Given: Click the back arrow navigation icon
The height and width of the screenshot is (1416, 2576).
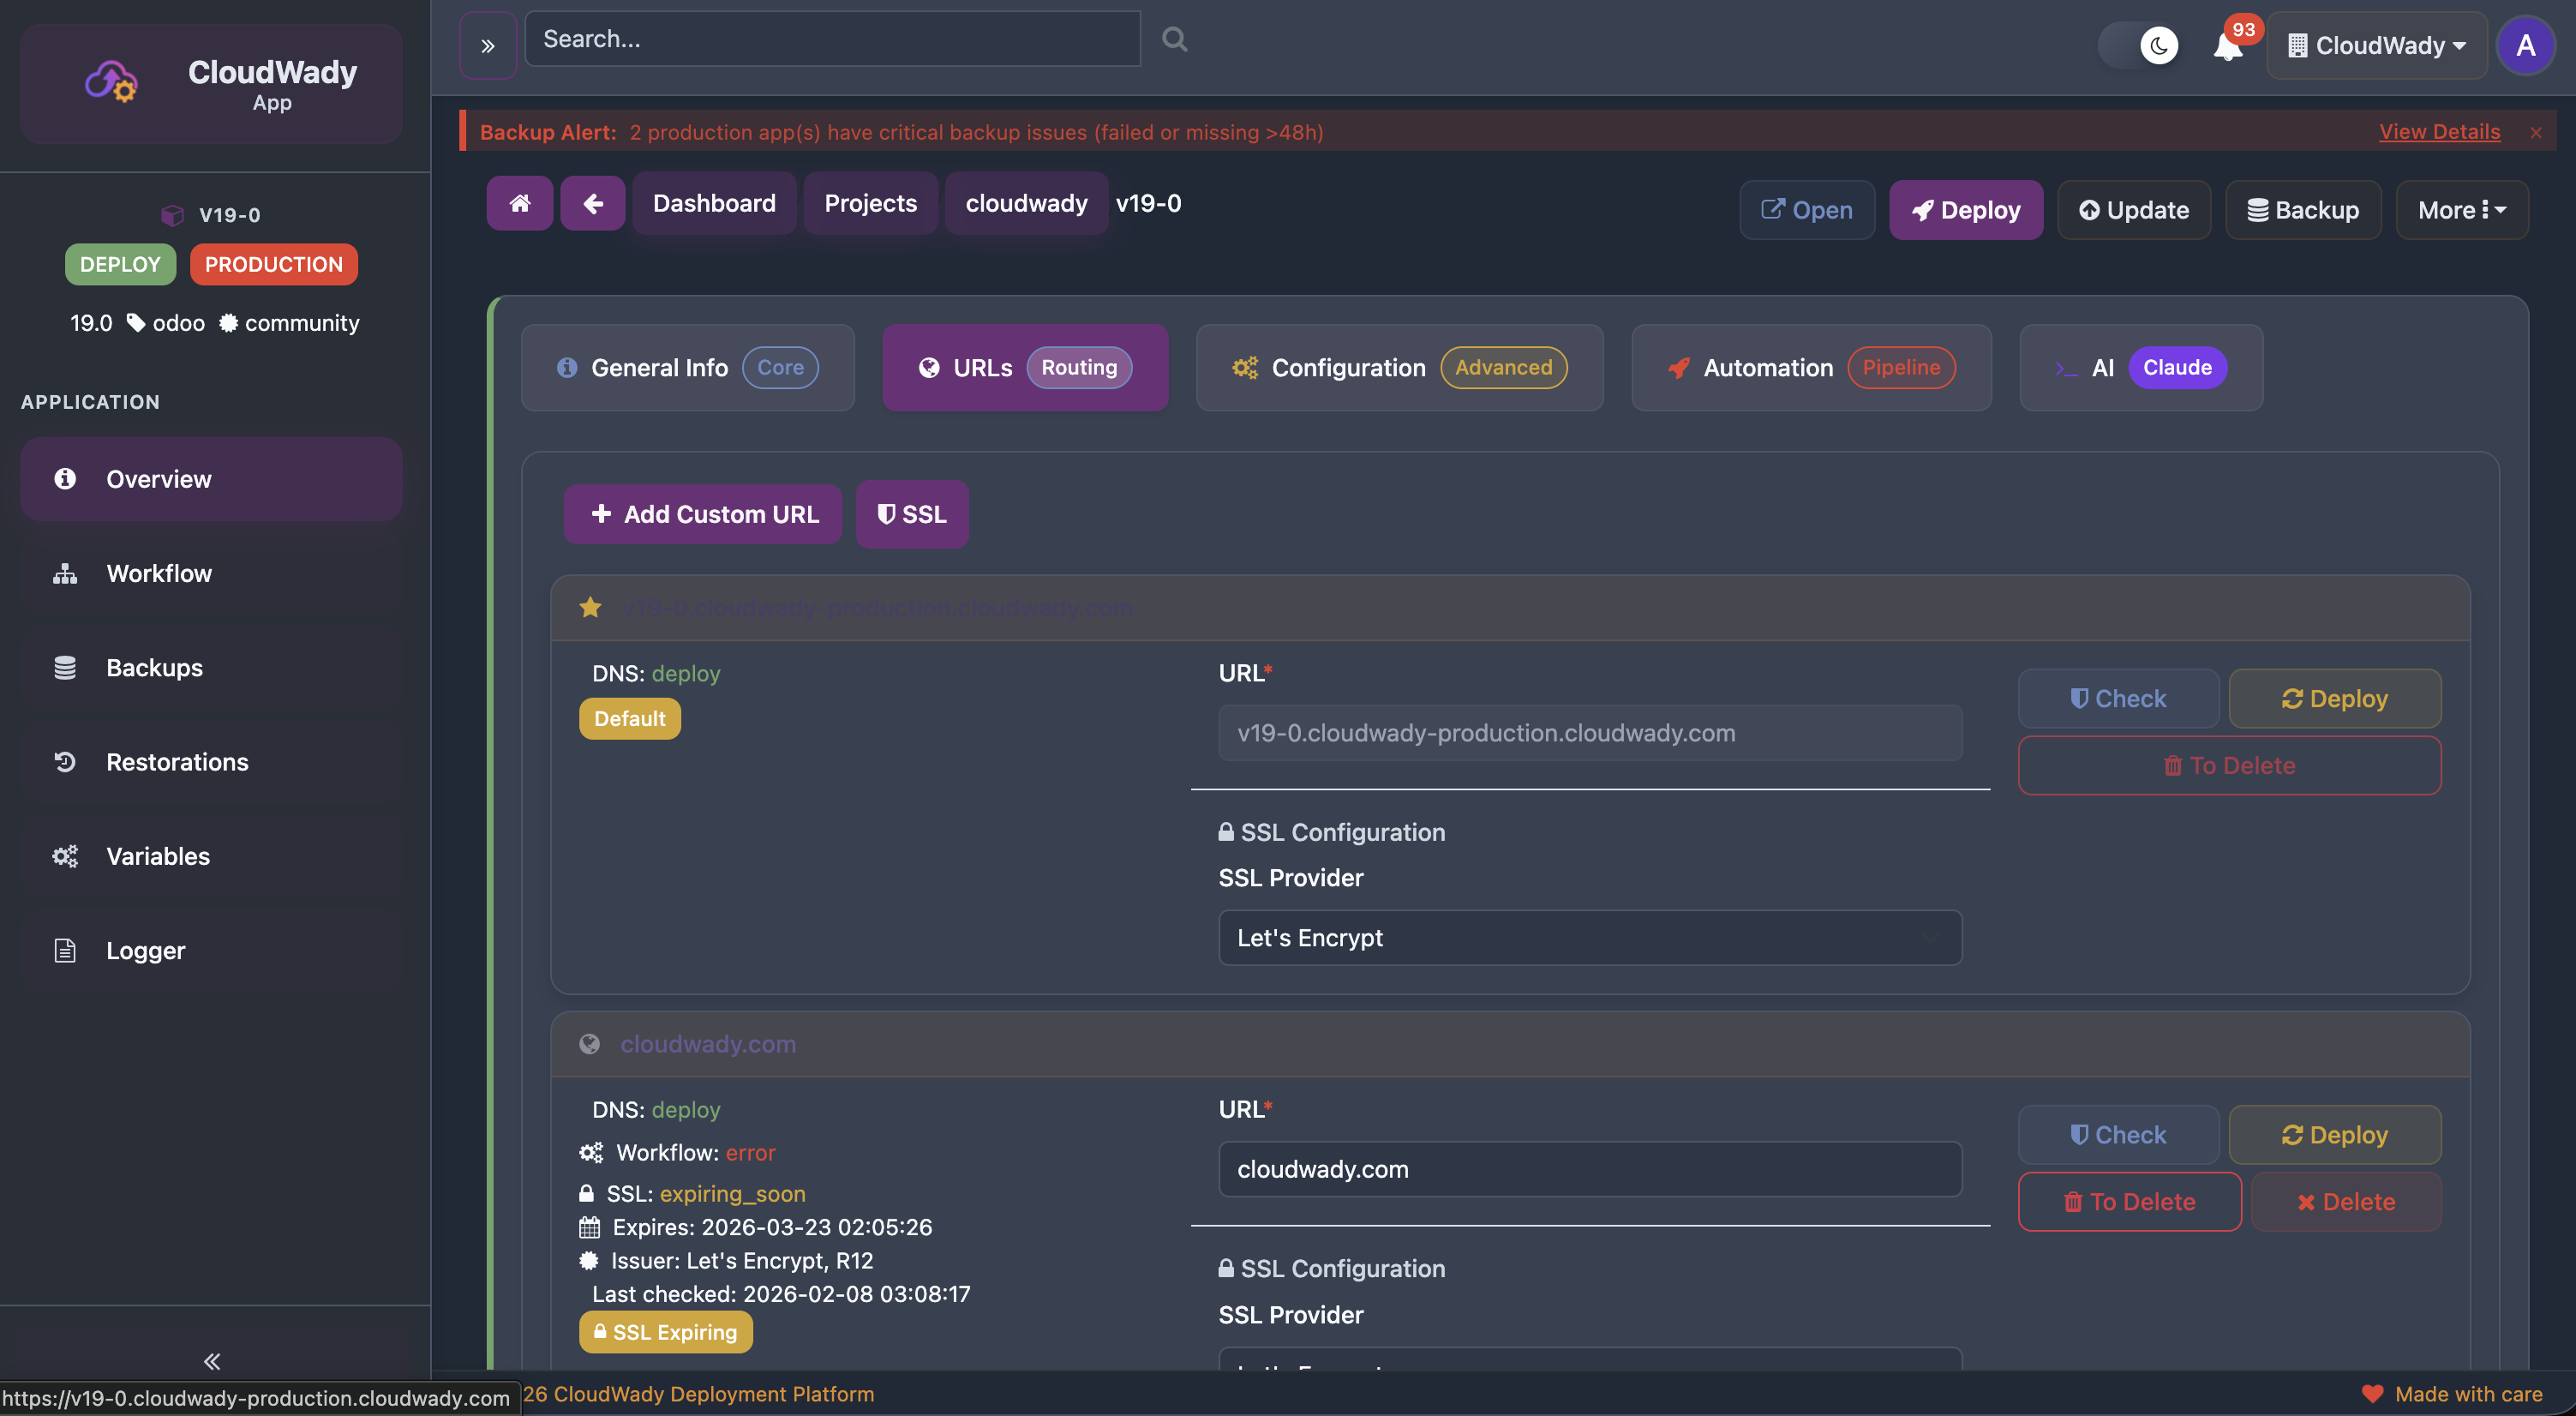Looking at the screenshot, I should [x=592, y=203].
